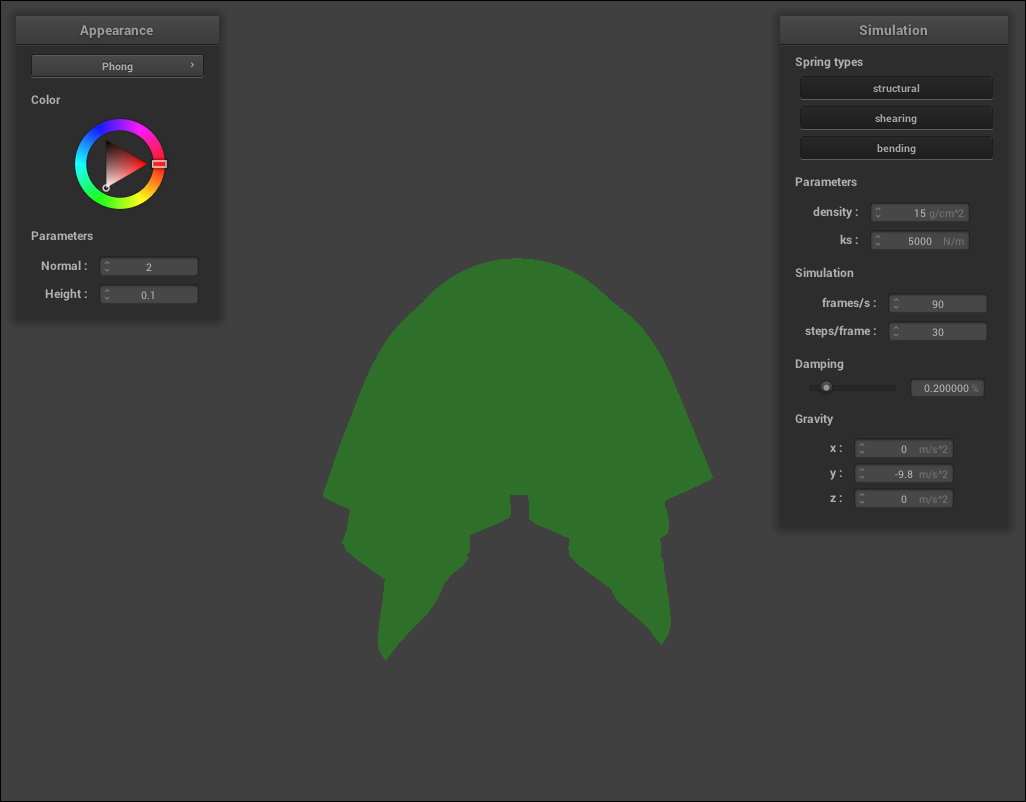Click the Height value stepper arrows
The height and width of the screenshot is (802, 1026).
click(x=107, y=295)
